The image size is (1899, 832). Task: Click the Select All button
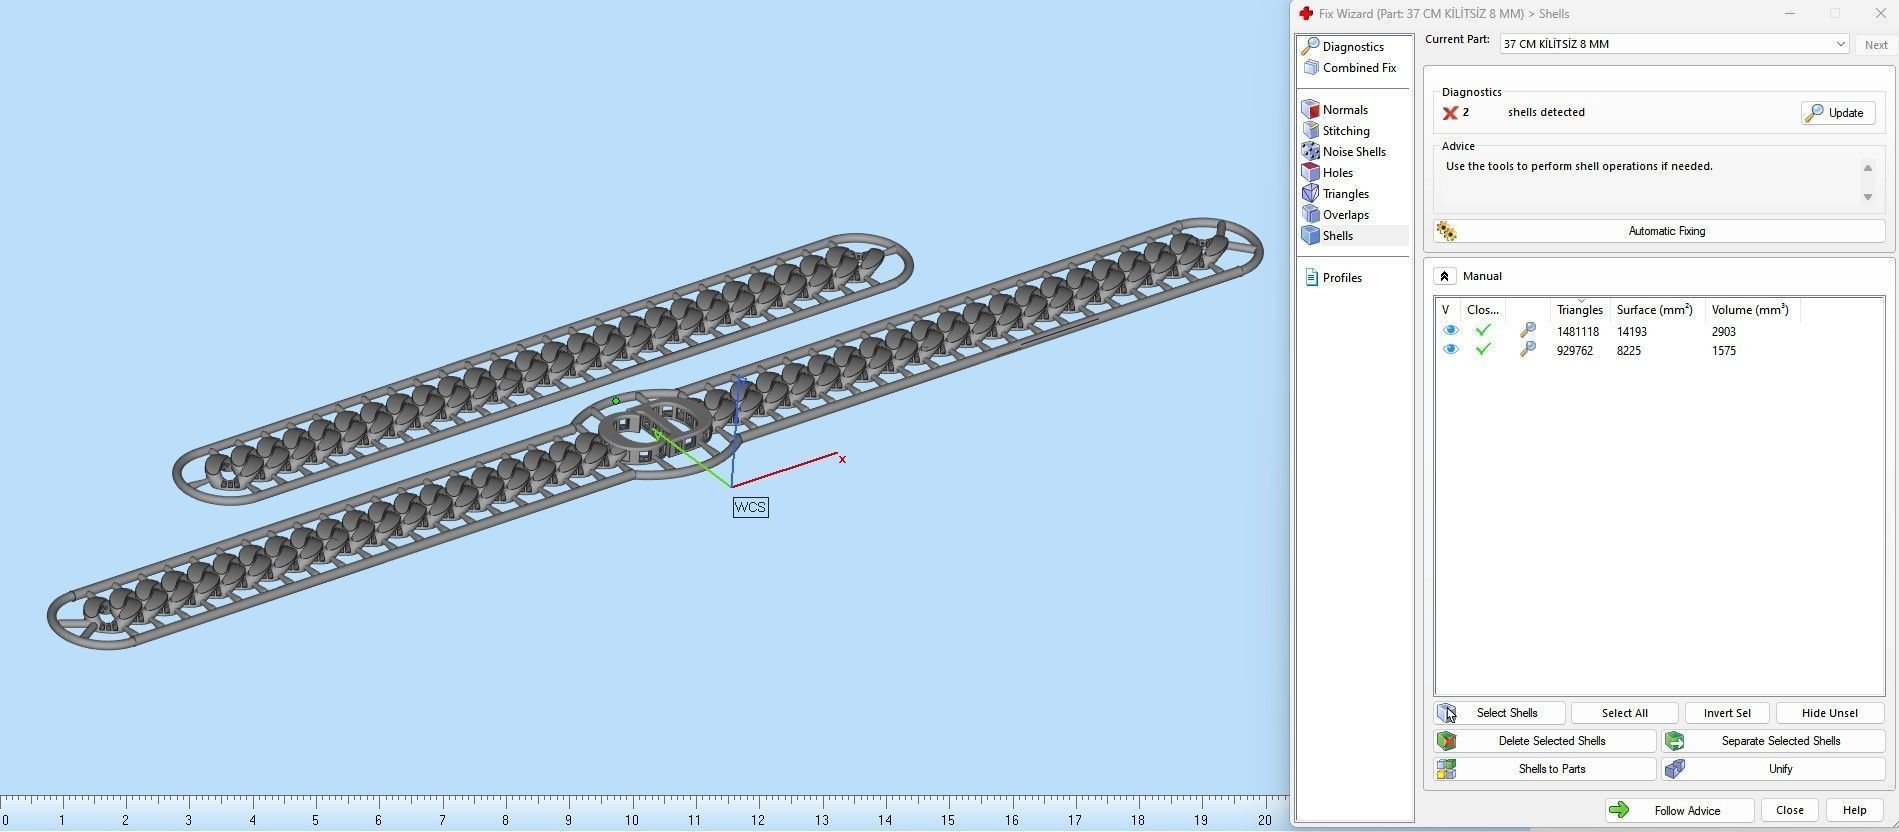tap(1624, 713)
